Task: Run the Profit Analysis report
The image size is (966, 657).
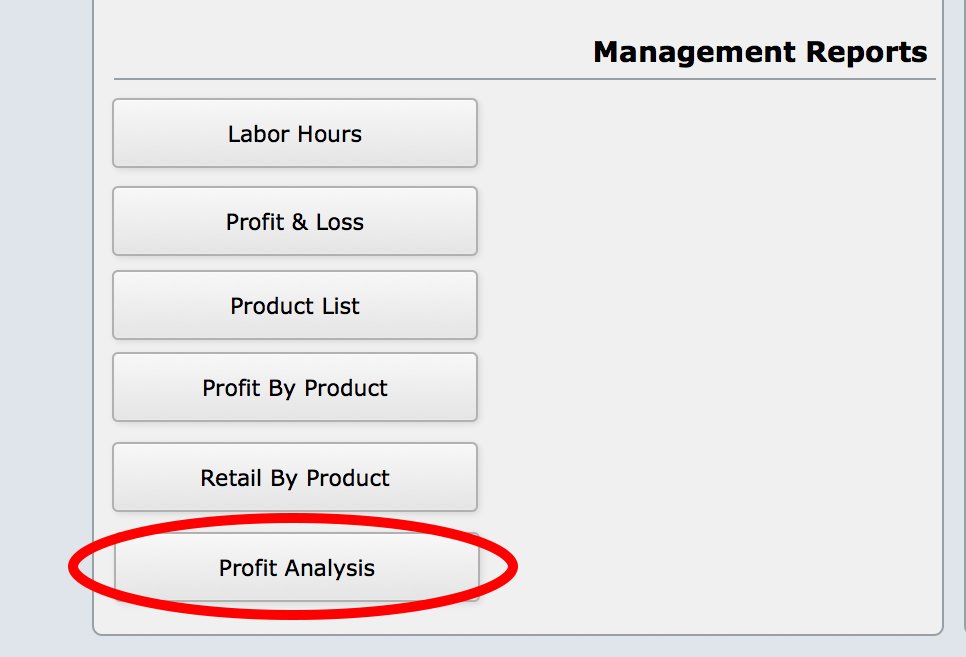Action: (296, 567)
